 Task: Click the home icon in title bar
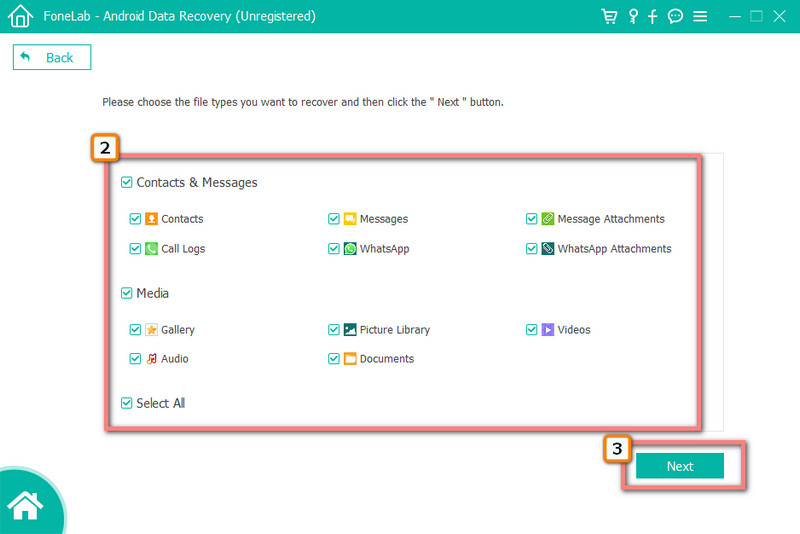coord(20,17)
